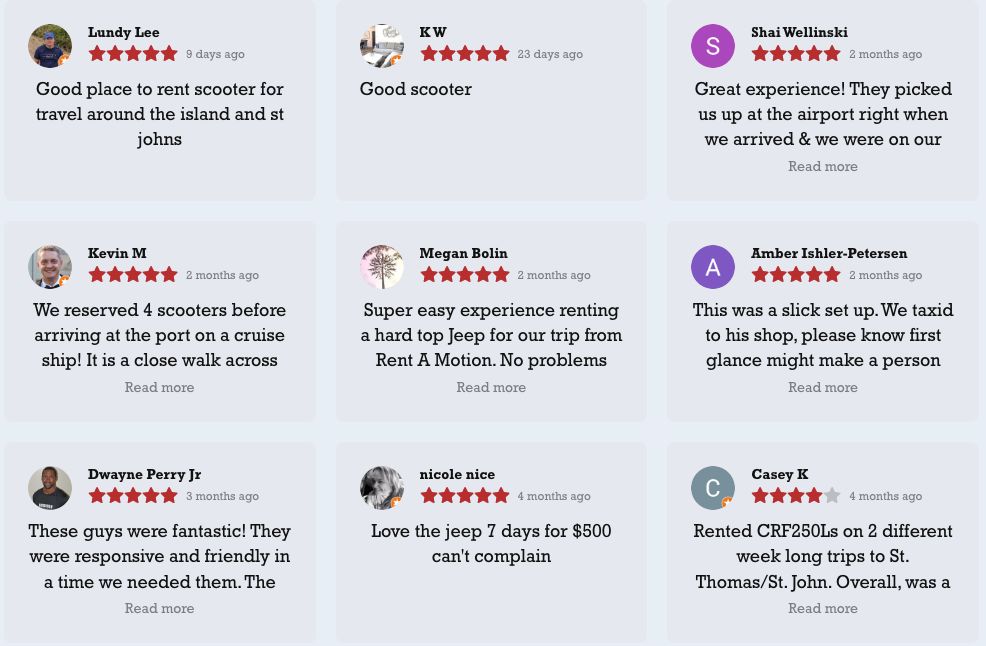This screenshot has width=986, height=646.
Task: Open Amber Ishler-Petersen's purple A avatar
Action: (x=712, y=267)
